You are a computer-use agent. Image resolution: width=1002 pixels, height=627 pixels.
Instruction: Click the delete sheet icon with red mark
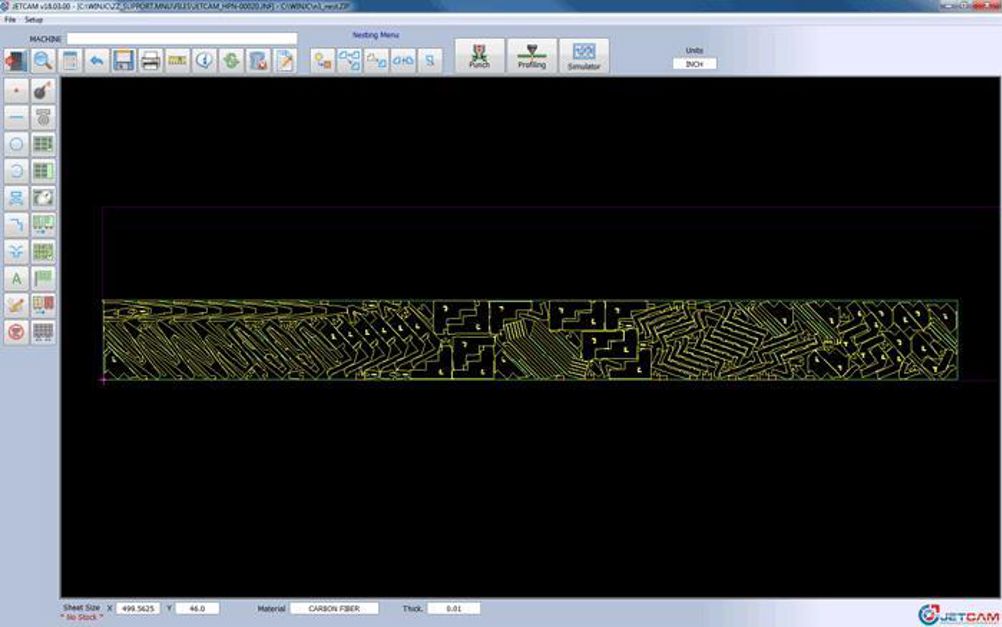pyautogui.click(x=258, y=61)
